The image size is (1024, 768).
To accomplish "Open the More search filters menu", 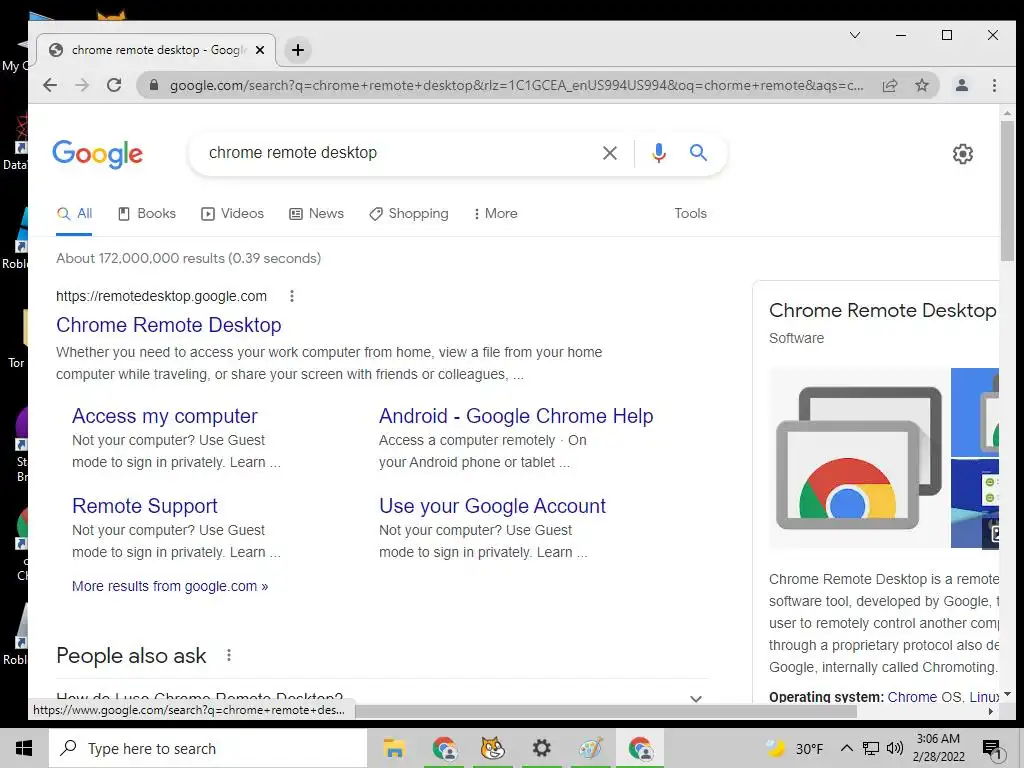I will coord(496,214).
